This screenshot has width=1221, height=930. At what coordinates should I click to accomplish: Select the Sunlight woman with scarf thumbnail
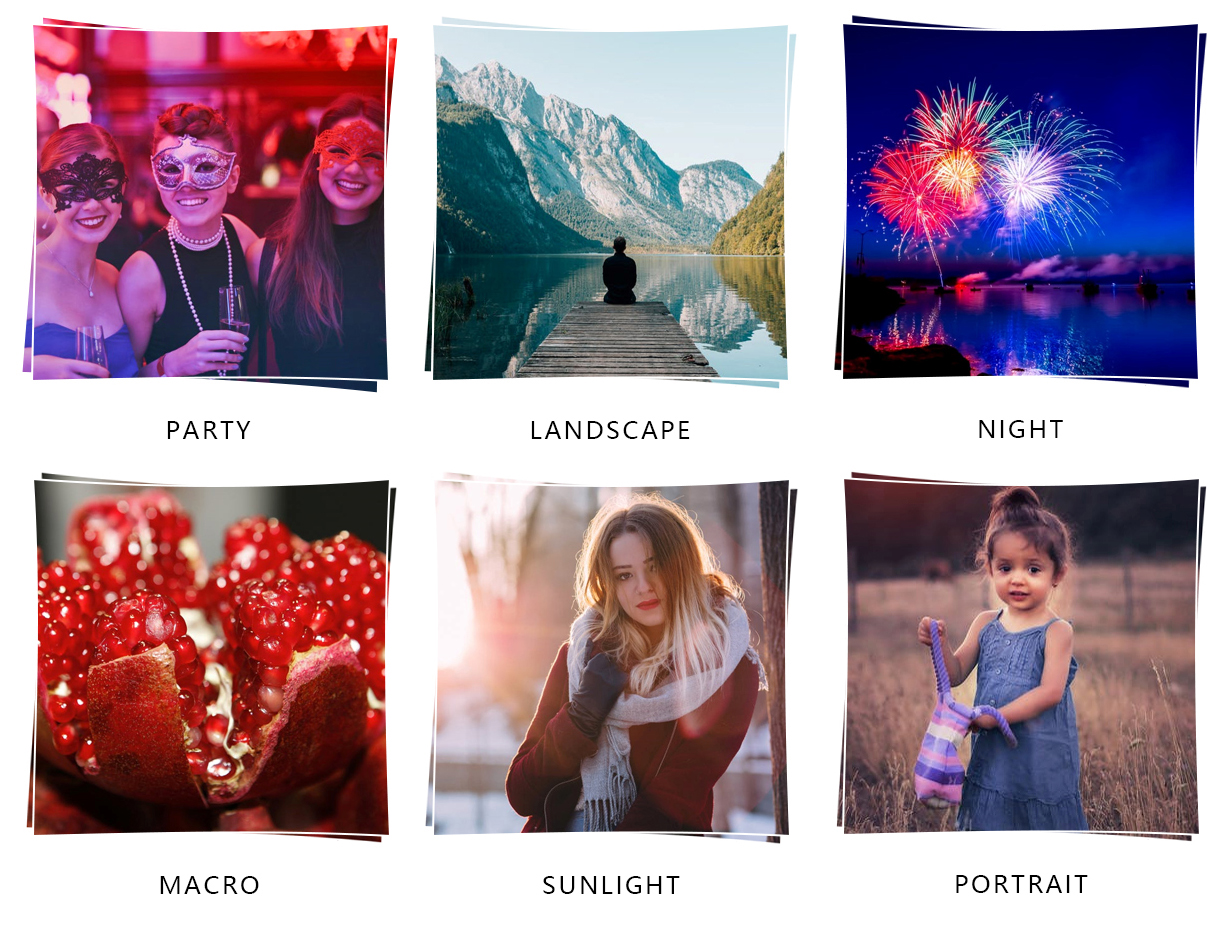coord(610,658)
